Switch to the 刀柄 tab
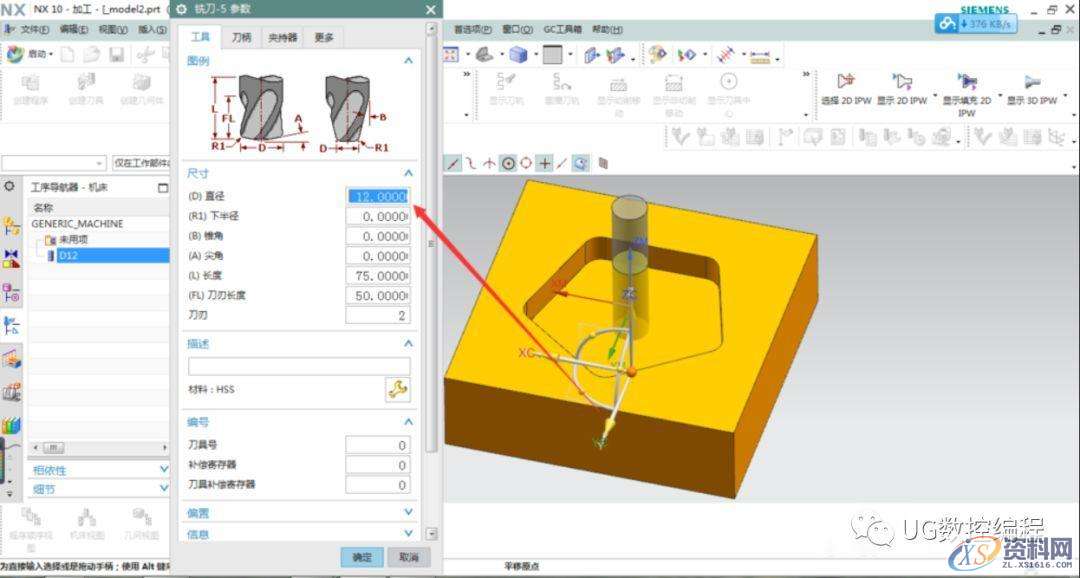1080x578 pixels. click(240, 37)
